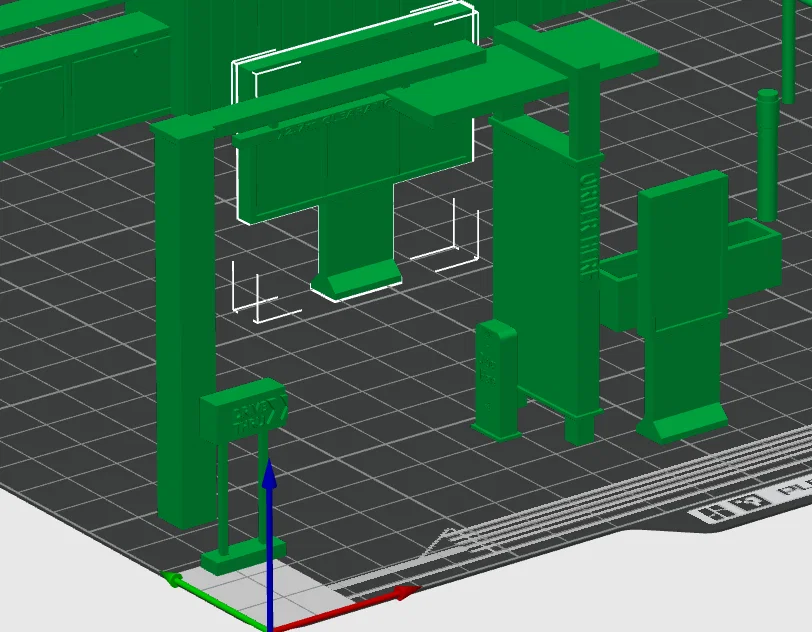Pick the free-standing menu board at right
The height and width of the screenshot is (632, 812).
coord(682,306)
